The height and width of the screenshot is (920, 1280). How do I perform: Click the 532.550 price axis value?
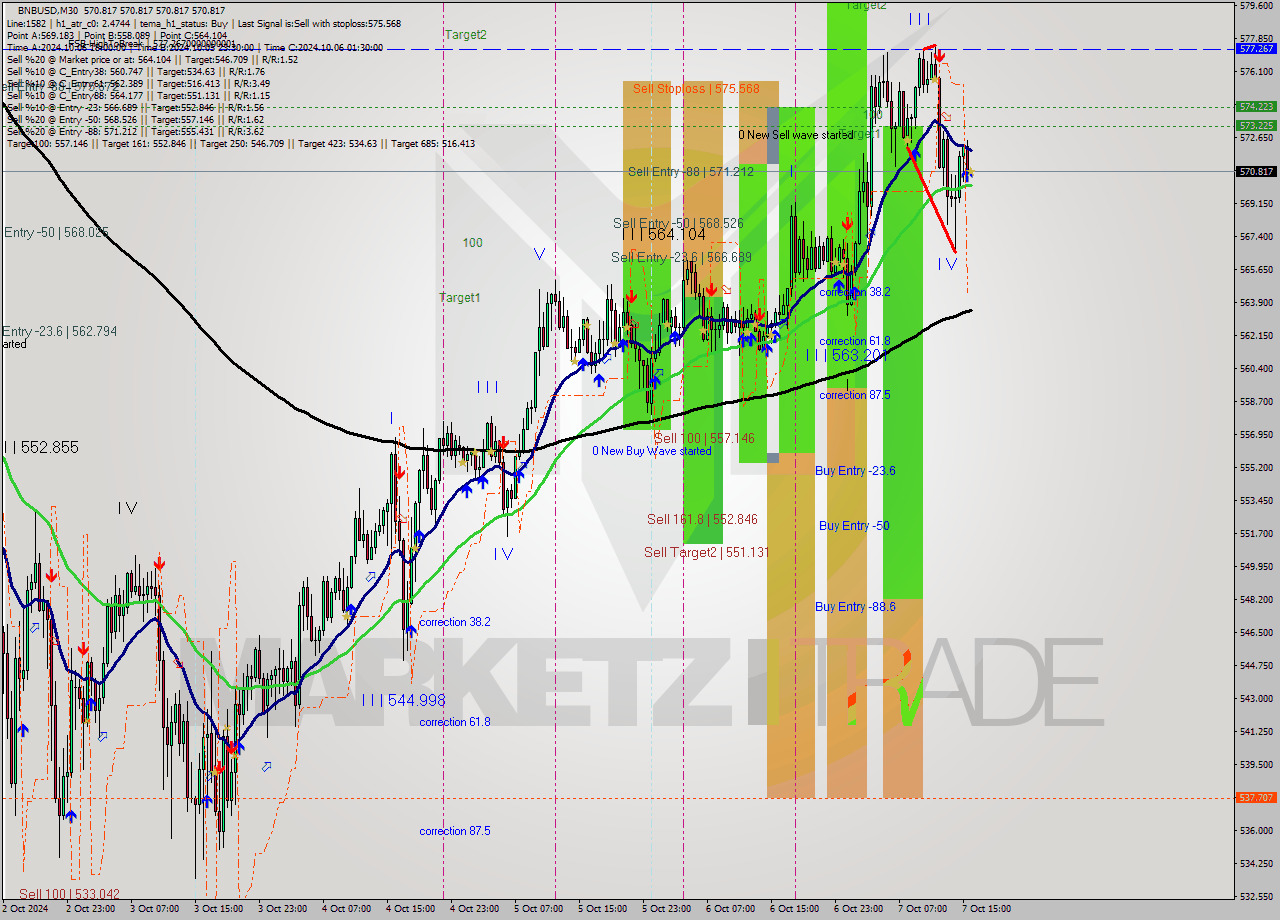coord(1256,896)
